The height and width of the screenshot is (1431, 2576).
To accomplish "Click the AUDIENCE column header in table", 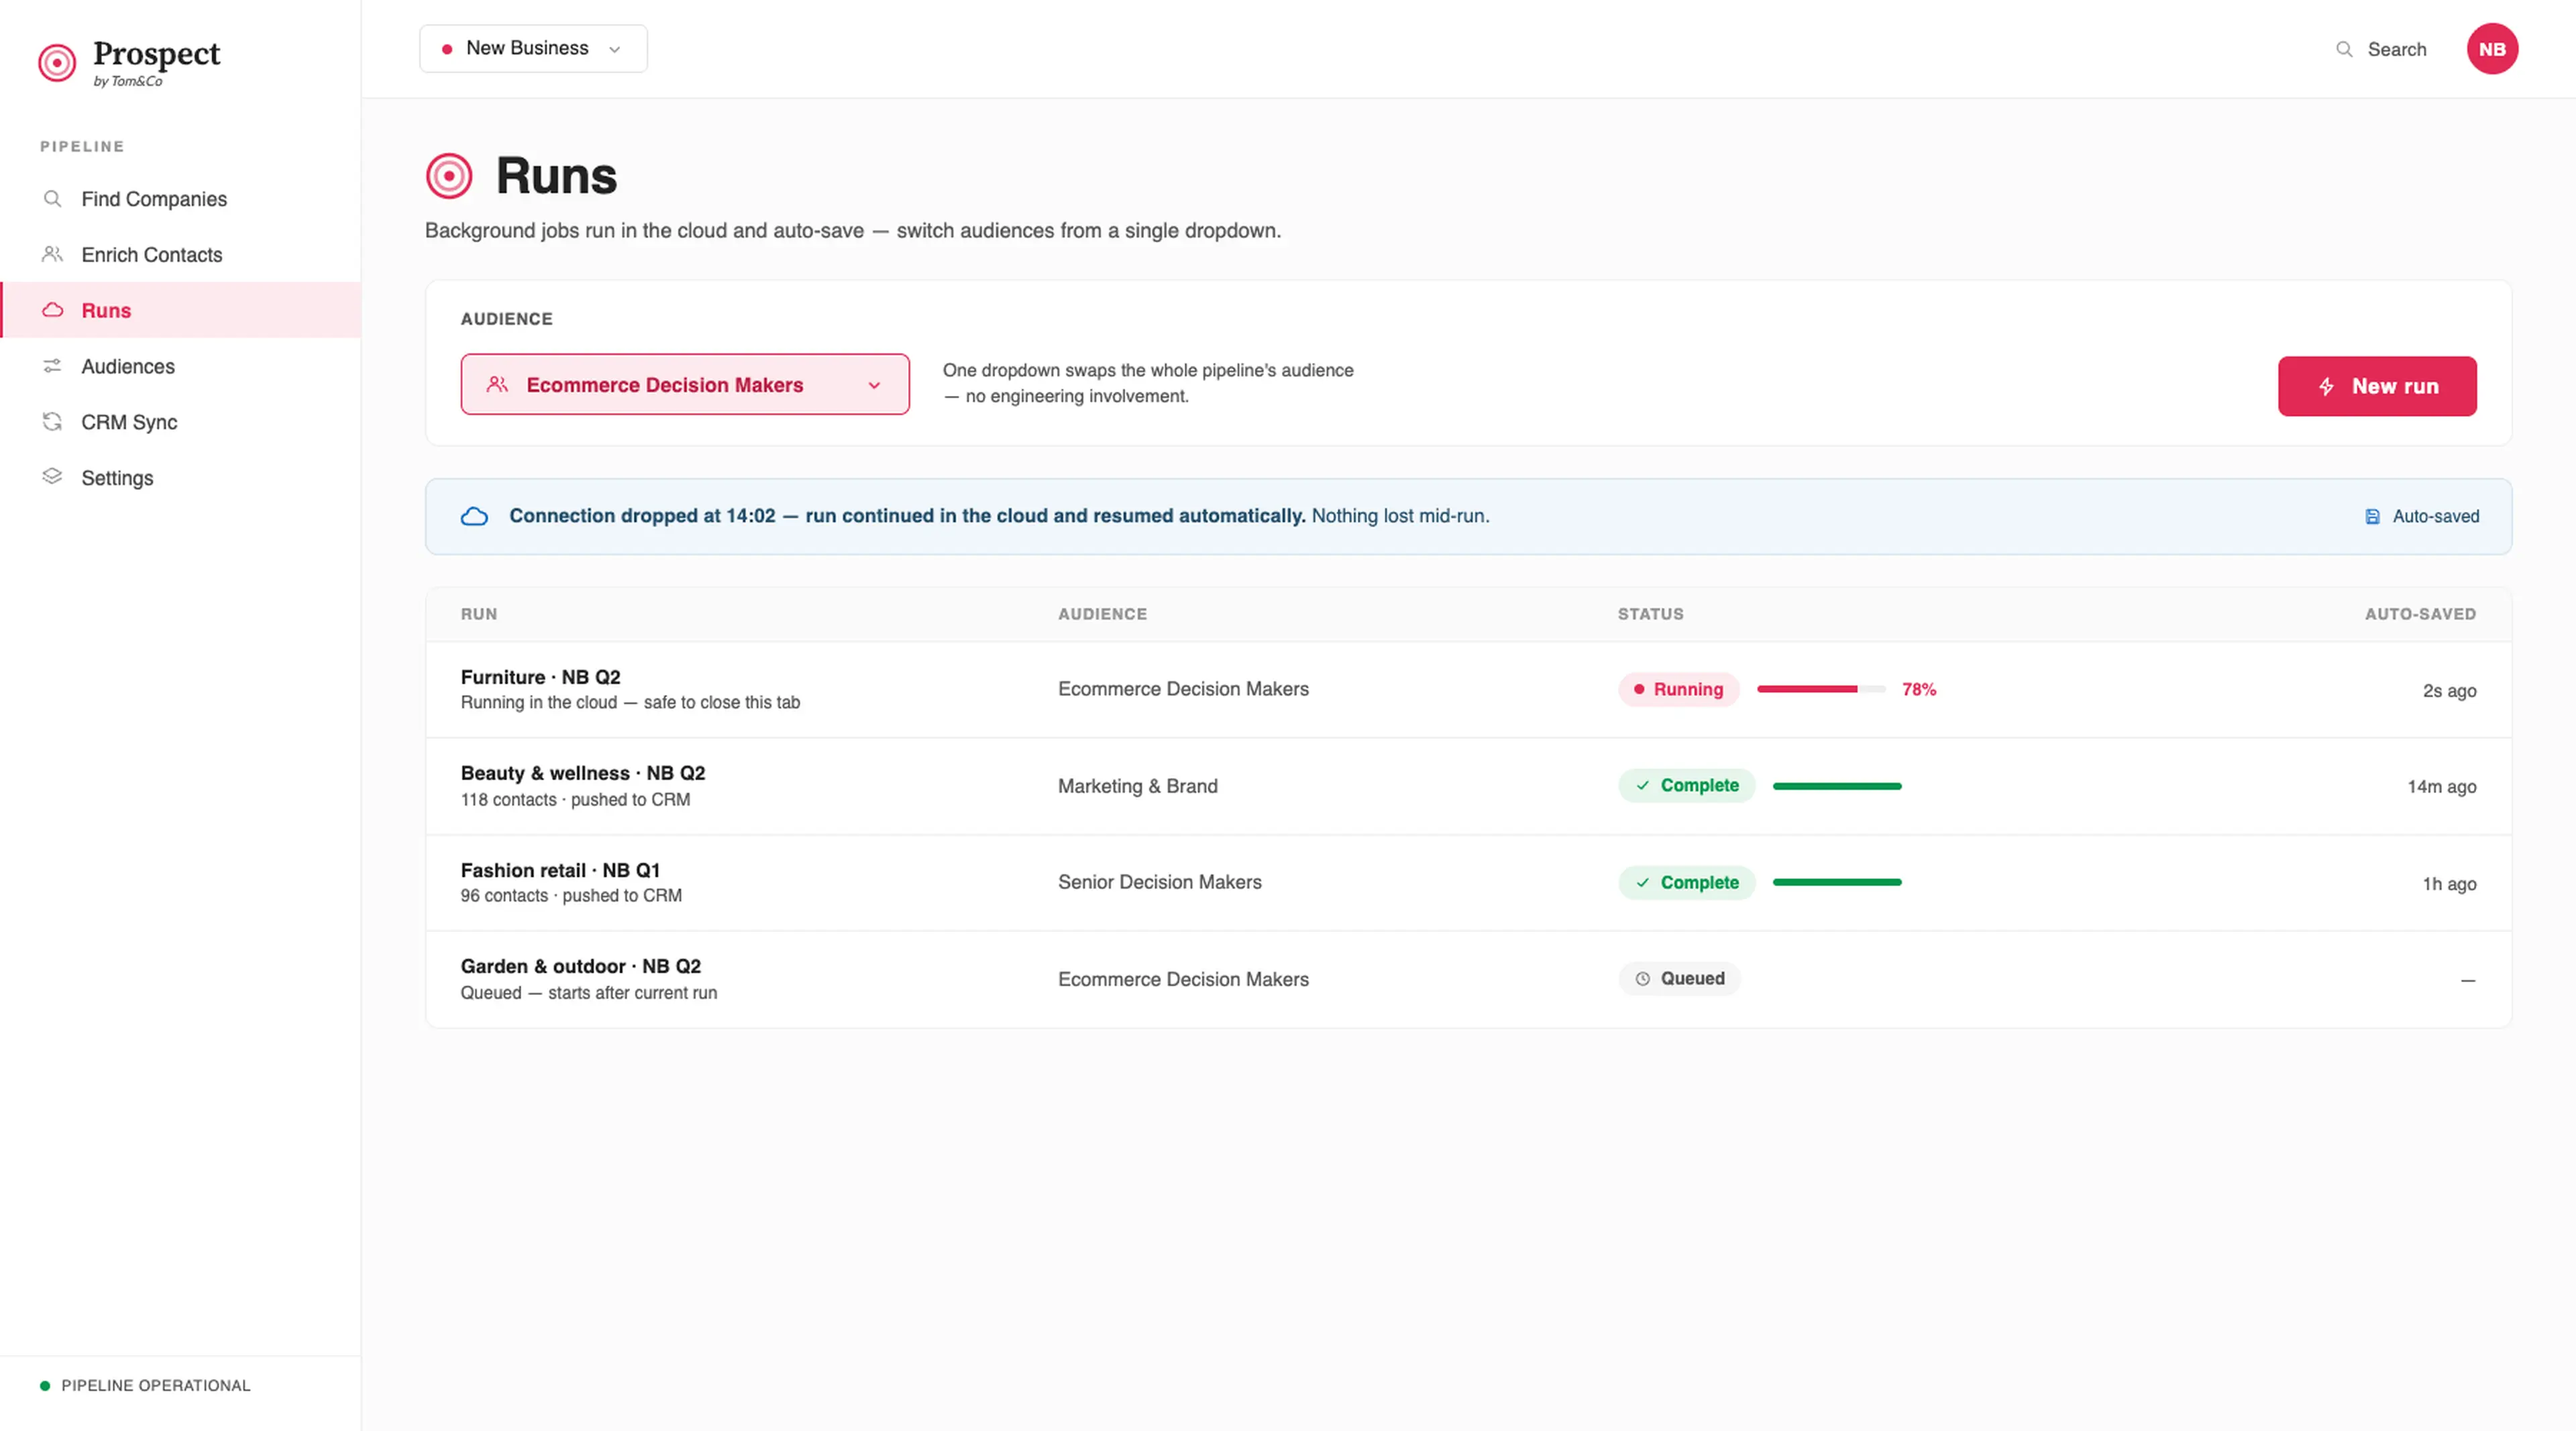I will coord(1102,614).
